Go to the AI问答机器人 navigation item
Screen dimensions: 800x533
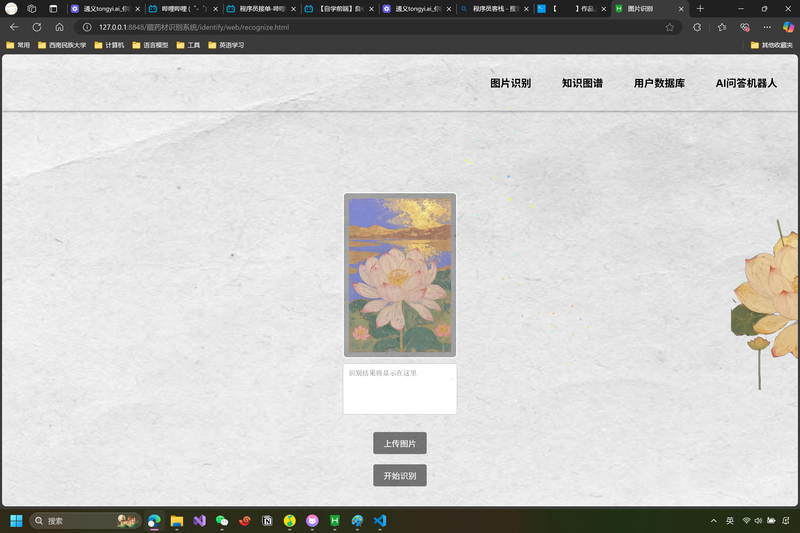tap(746, 83)
